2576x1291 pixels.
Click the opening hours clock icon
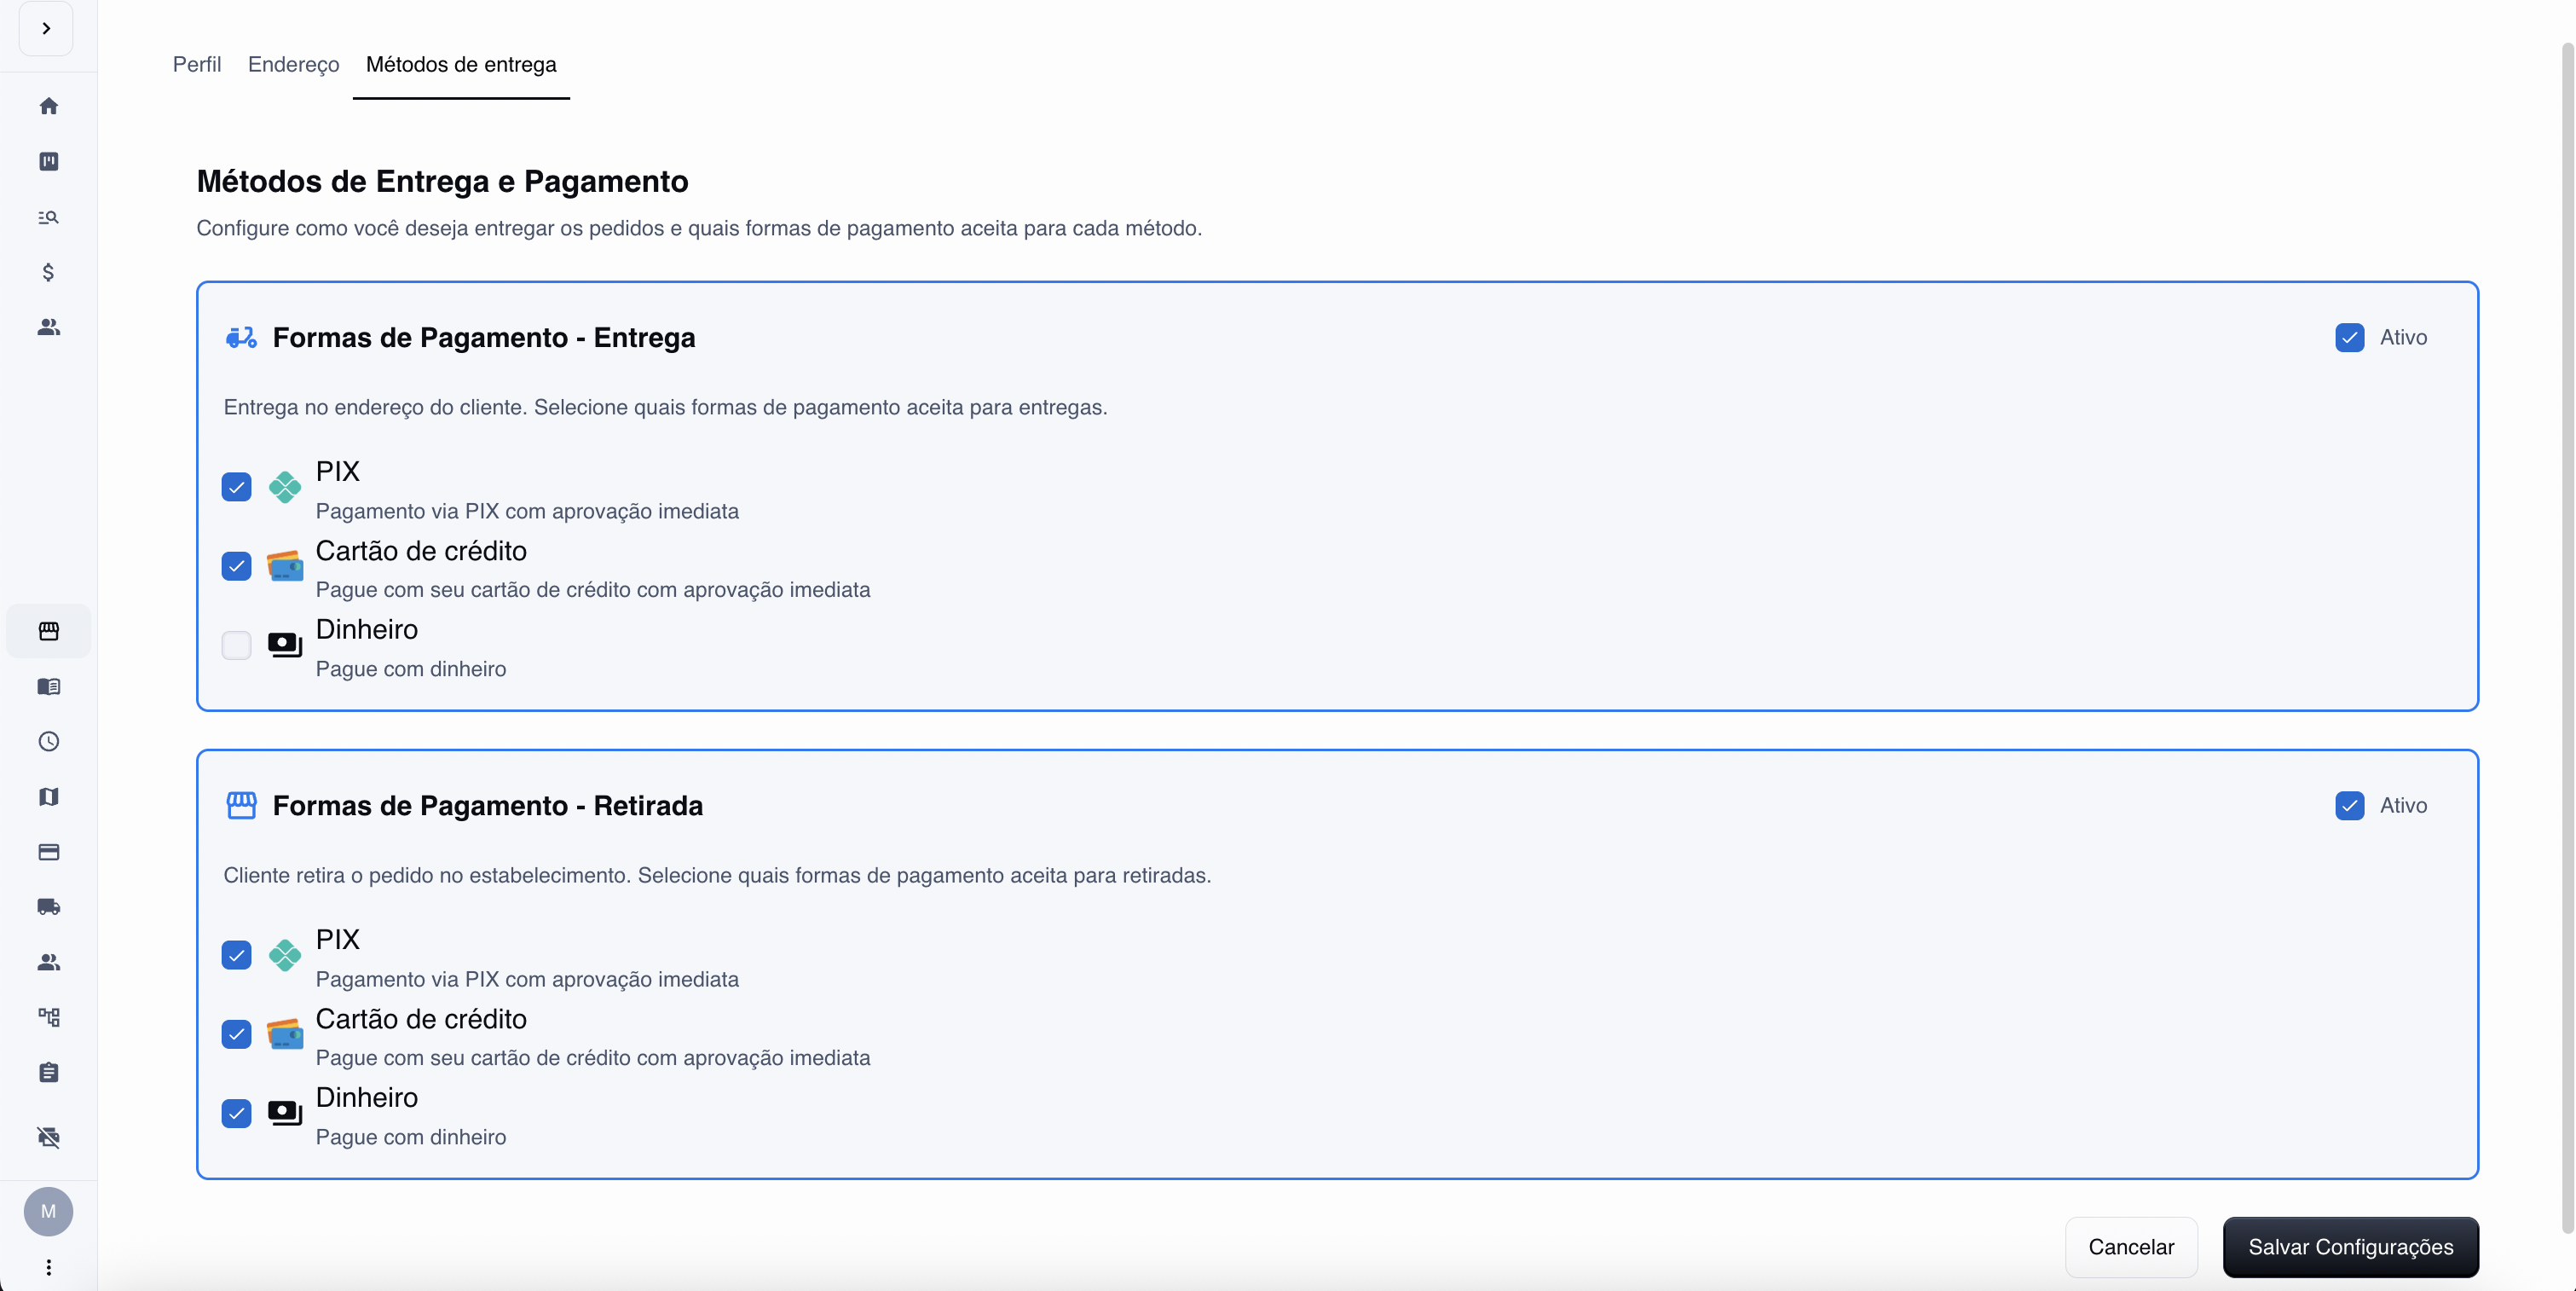point(48,742)
